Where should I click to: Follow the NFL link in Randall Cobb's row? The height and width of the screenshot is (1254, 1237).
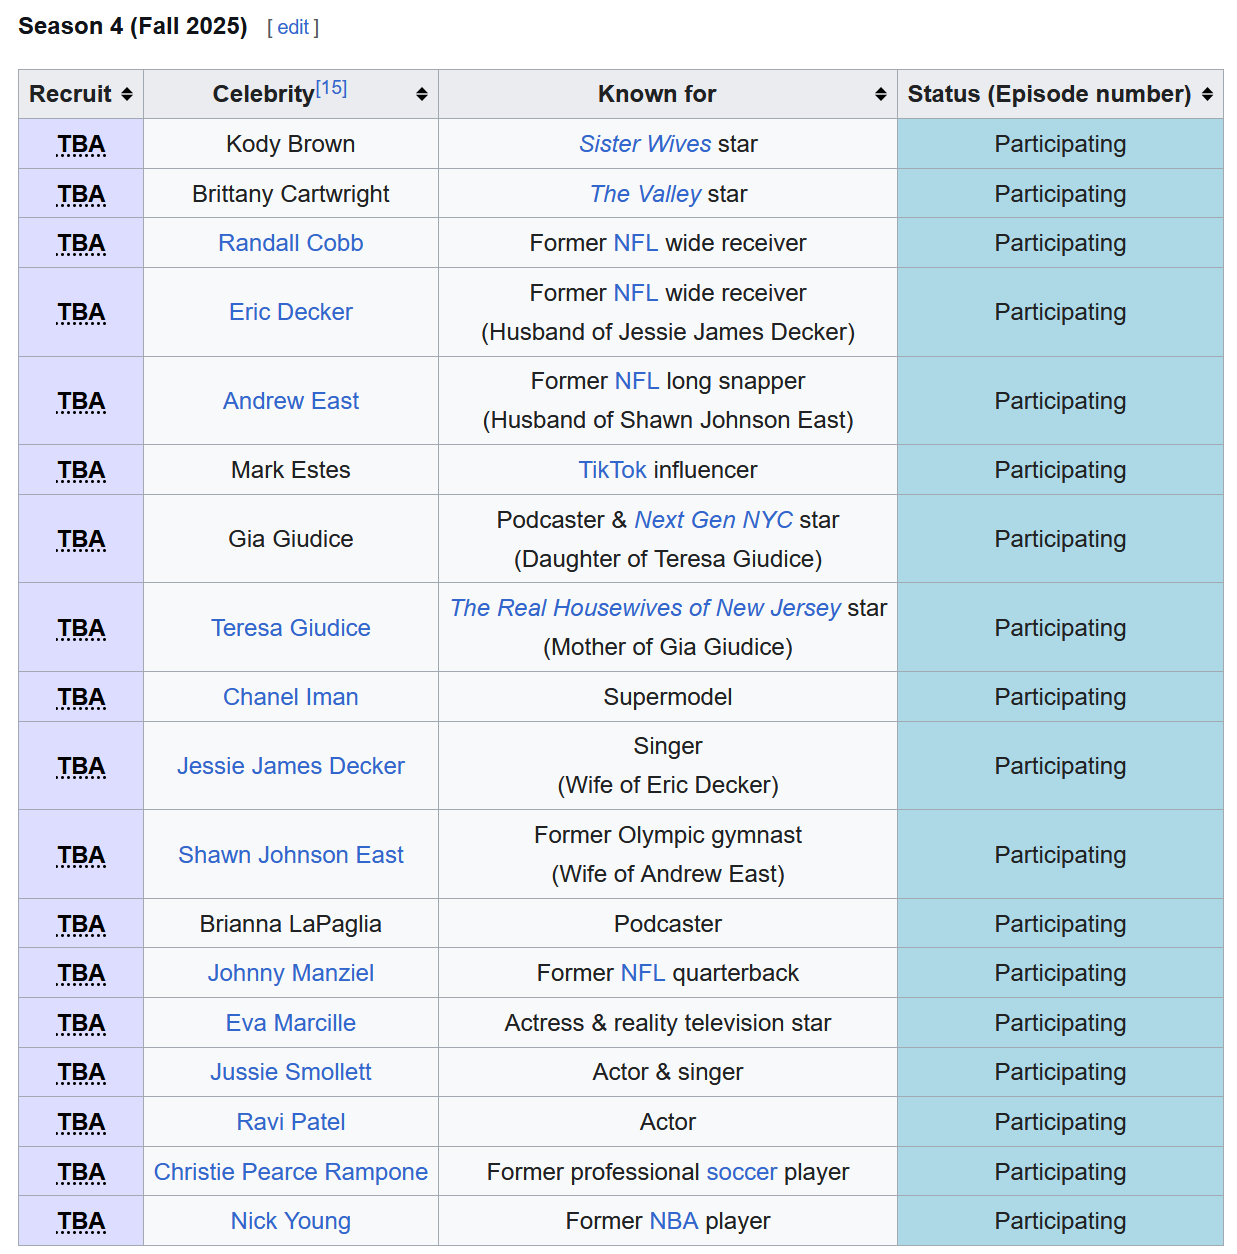click(636, 243)
